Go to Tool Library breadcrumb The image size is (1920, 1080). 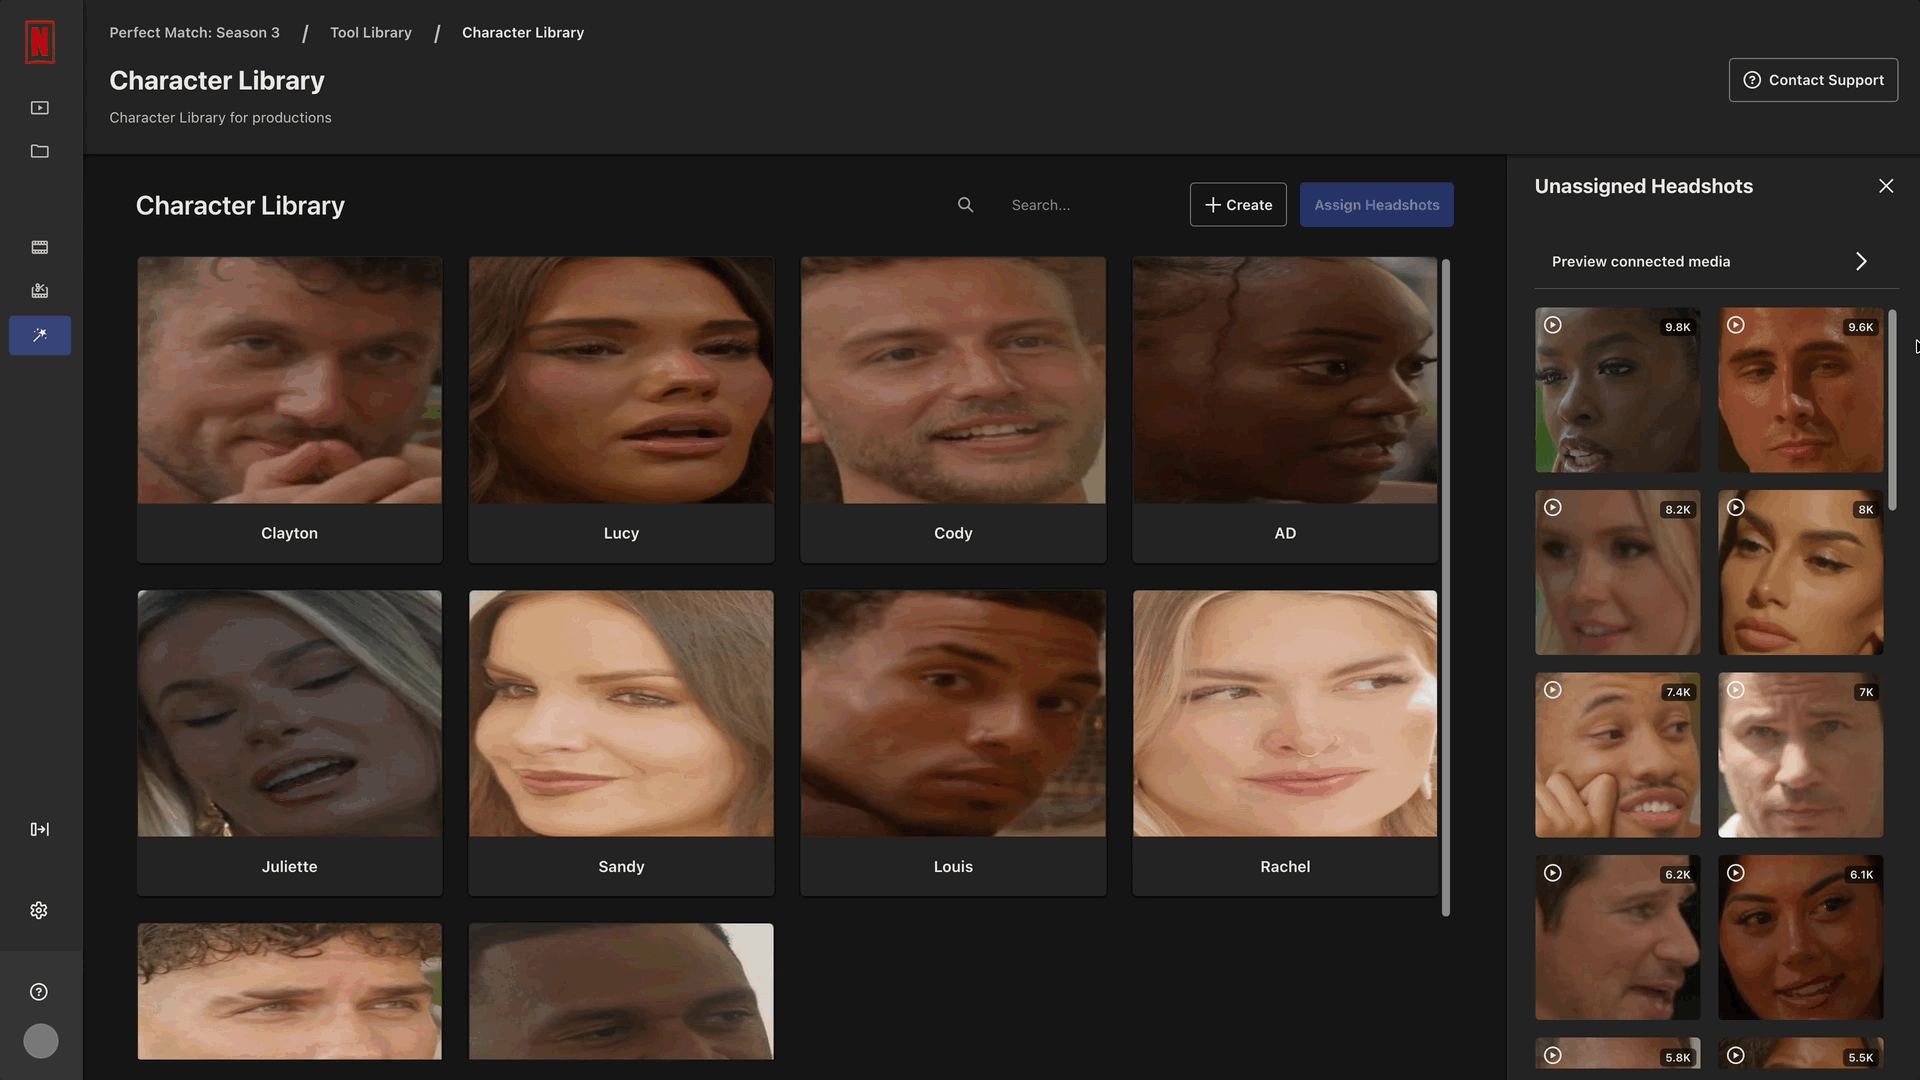coord(371,33)
